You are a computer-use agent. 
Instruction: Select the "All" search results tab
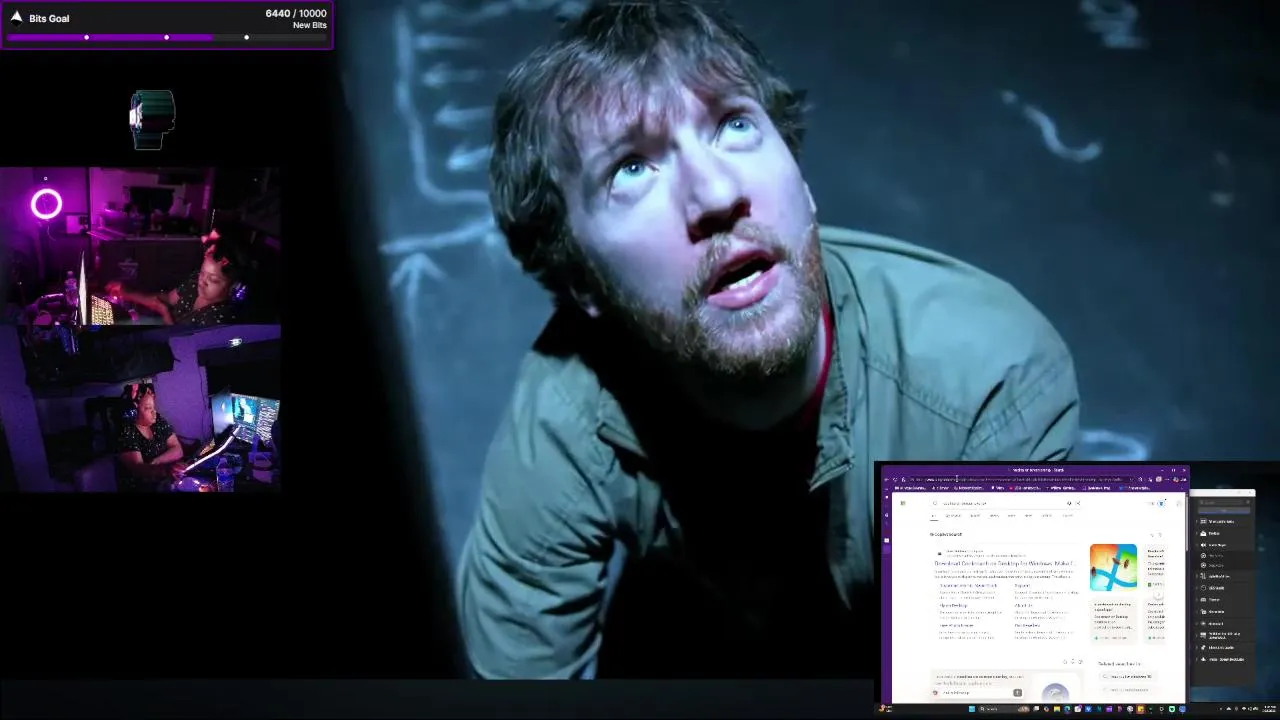934,516
